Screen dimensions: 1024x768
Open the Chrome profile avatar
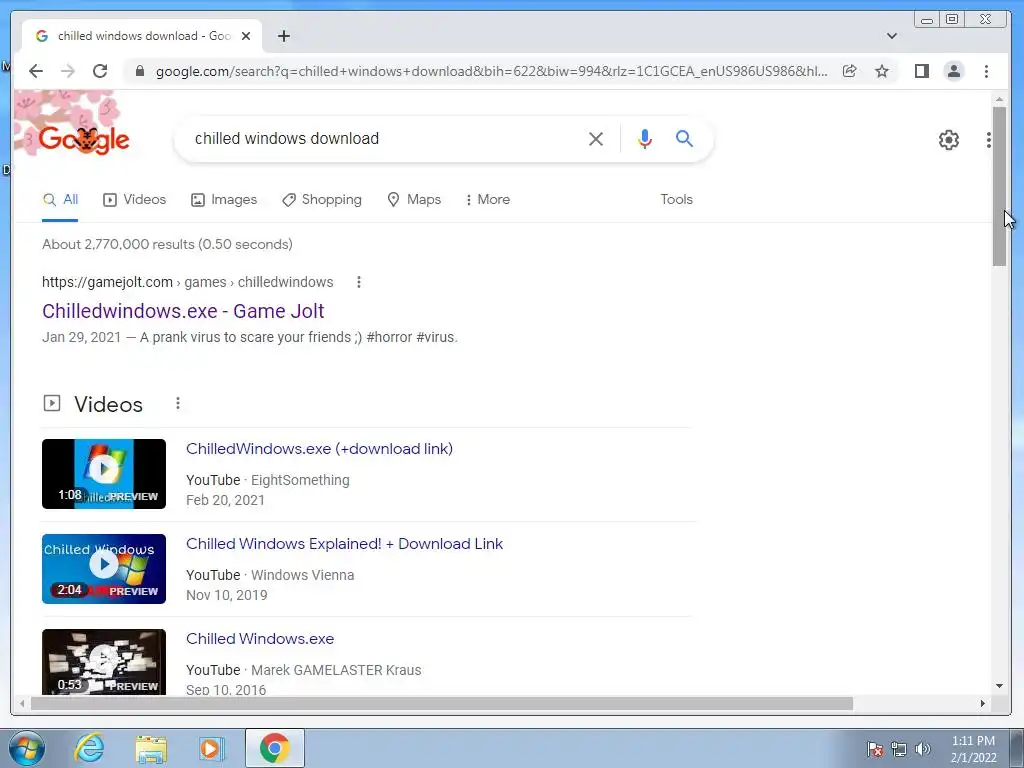click(x=954, y=71)
